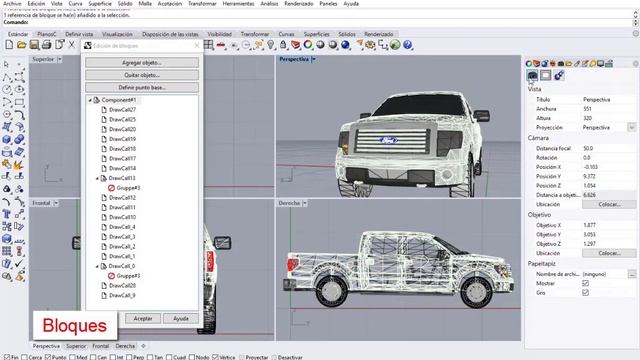This screenshot has width=640, height=360.
Task: Select the viewport frame properties icon
Action: (546, 75)
